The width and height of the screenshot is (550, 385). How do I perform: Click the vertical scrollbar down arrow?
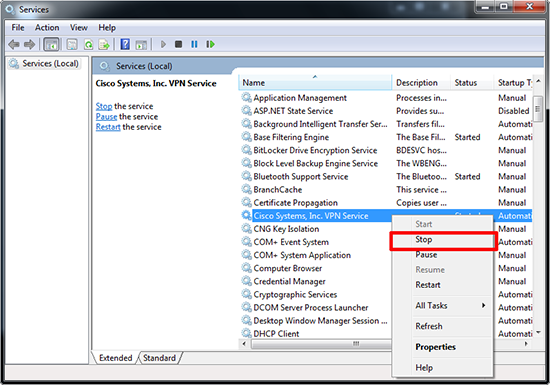(538, 332)
